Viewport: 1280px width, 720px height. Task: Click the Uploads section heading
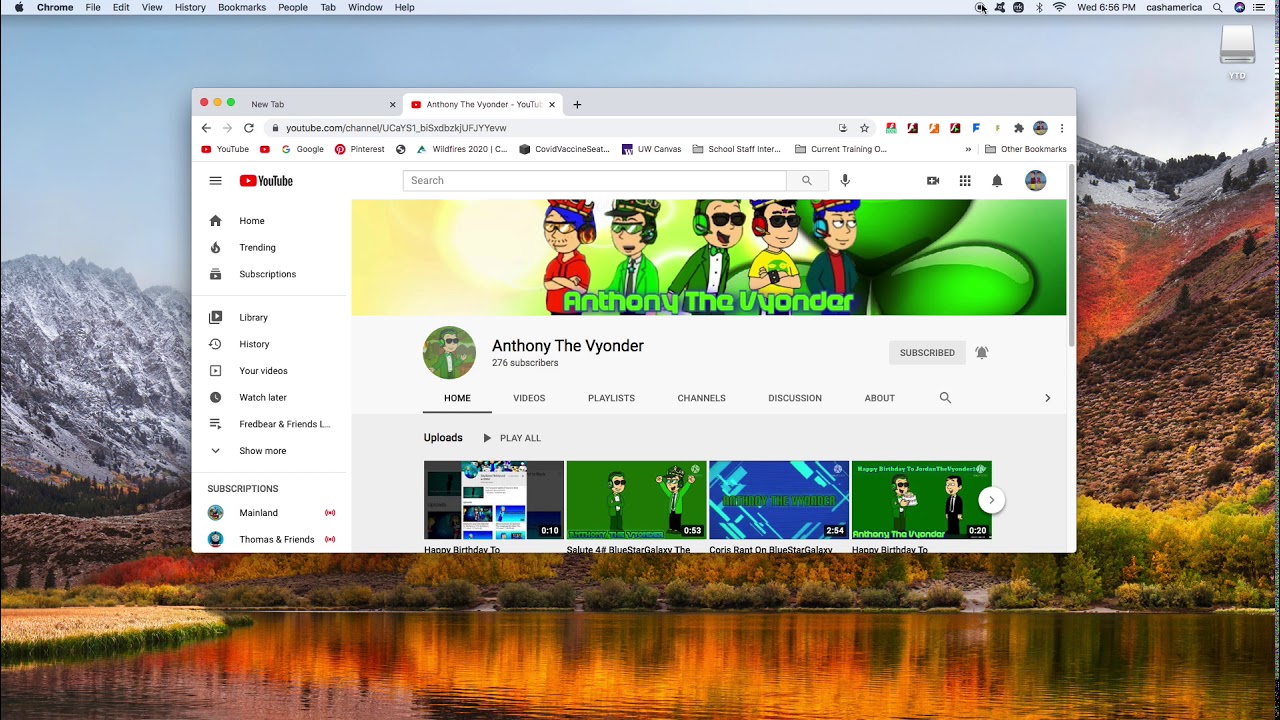443,438
